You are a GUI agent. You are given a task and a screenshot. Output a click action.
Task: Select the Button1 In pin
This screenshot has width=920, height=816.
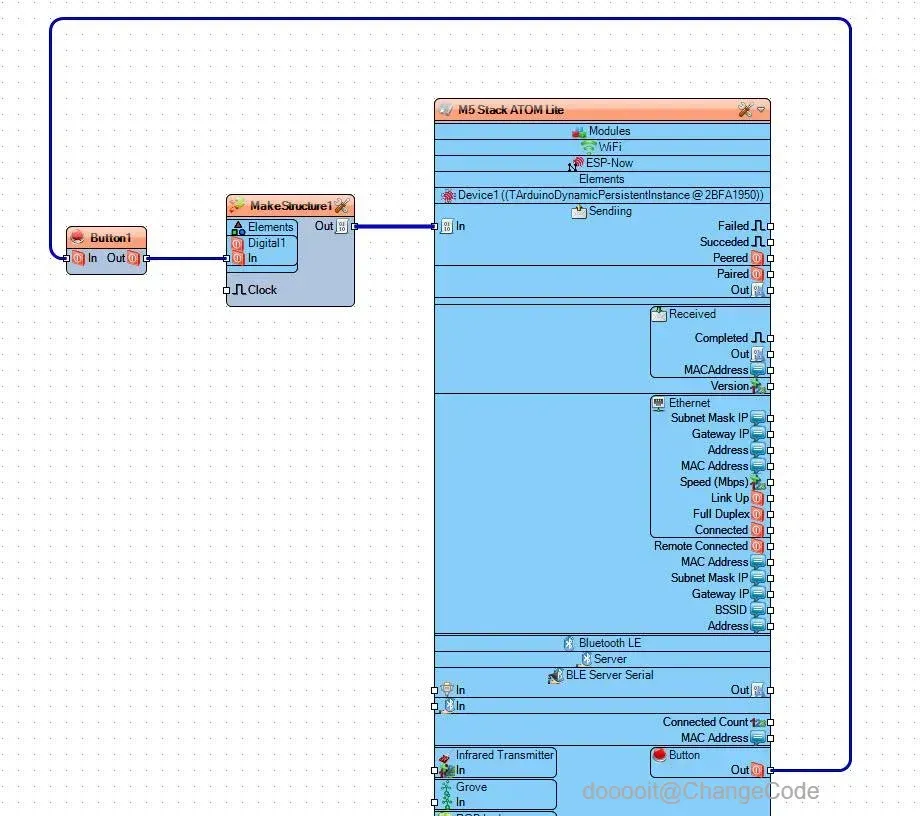click(x=66, y=259)
